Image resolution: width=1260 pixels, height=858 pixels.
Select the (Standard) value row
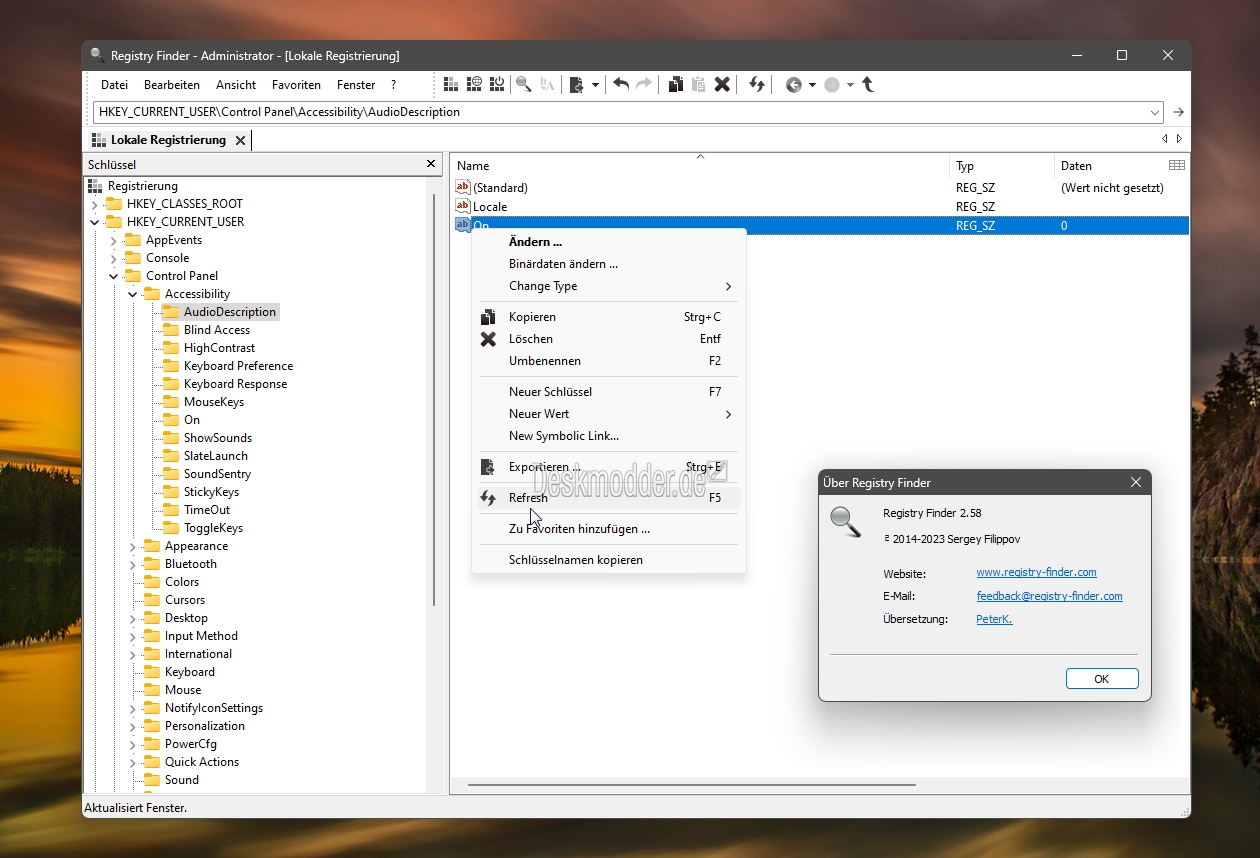(820, 188)
